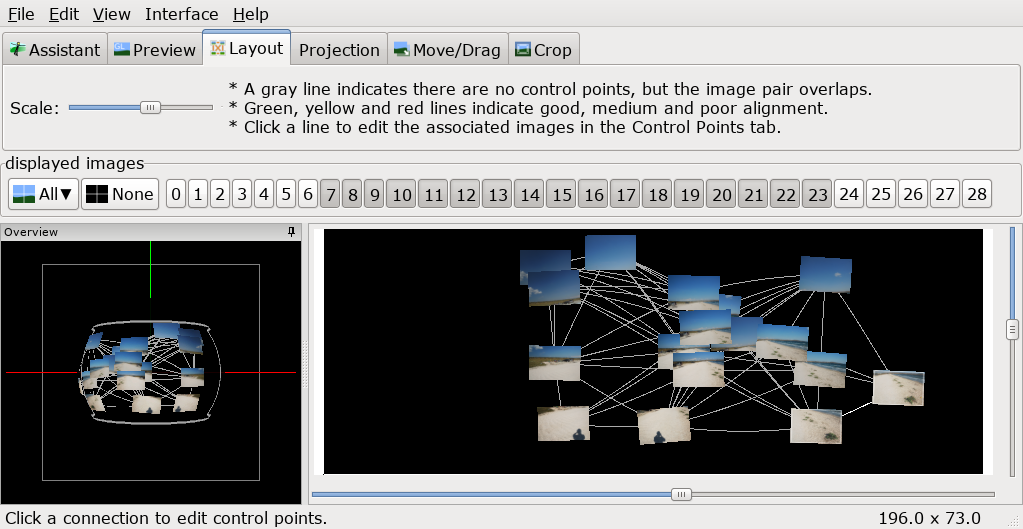The width and height of the screenshot is (1023, 529).
Task: Toggle display of image 2
Action: coord(220,194)
